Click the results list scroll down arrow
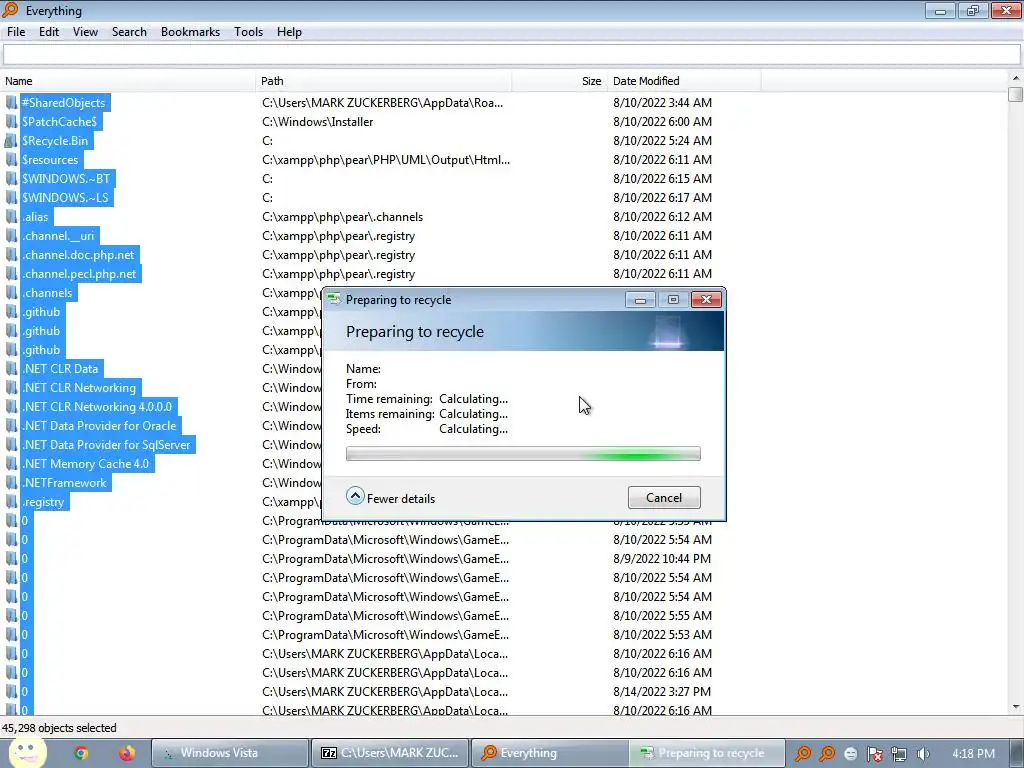The image size is (1024, 768). (x=1016, y=707)
